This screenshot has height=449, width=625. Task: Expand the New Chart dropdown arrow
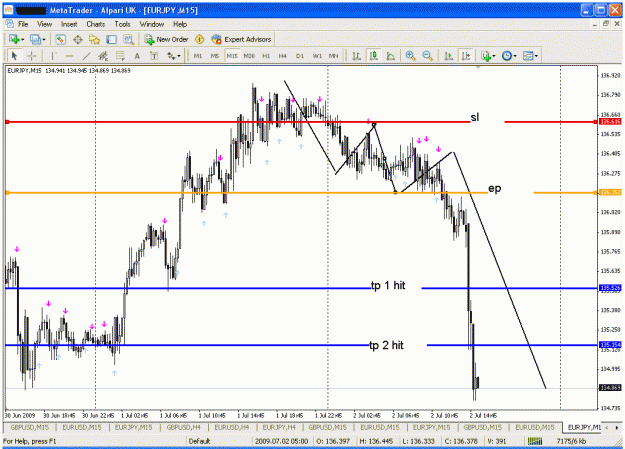coord(23,39)
